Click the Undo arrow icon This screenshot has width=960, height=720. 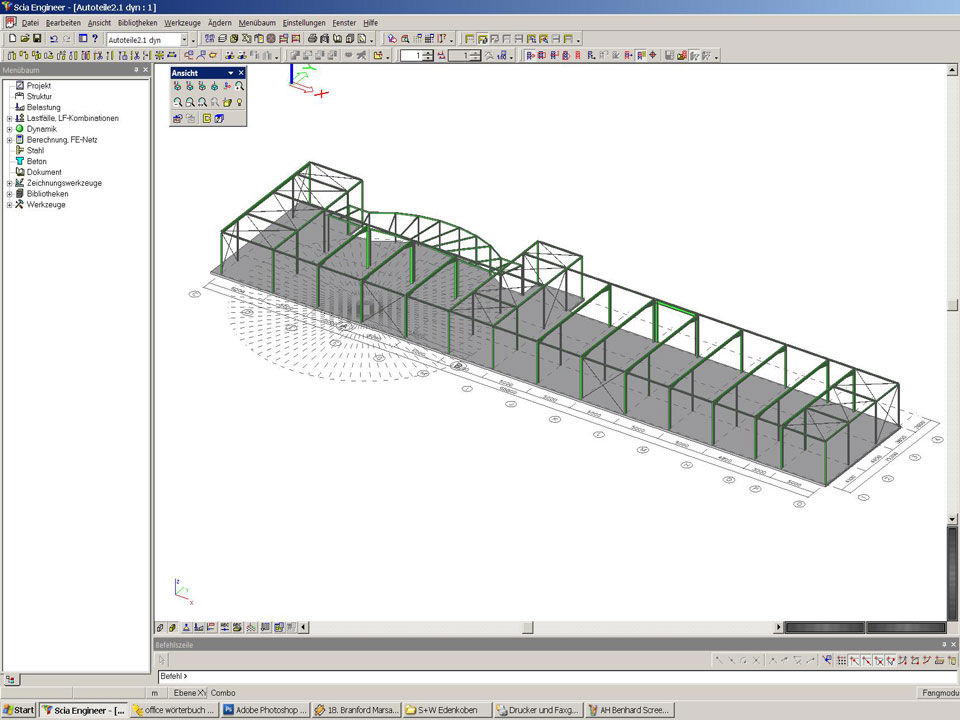54,39
